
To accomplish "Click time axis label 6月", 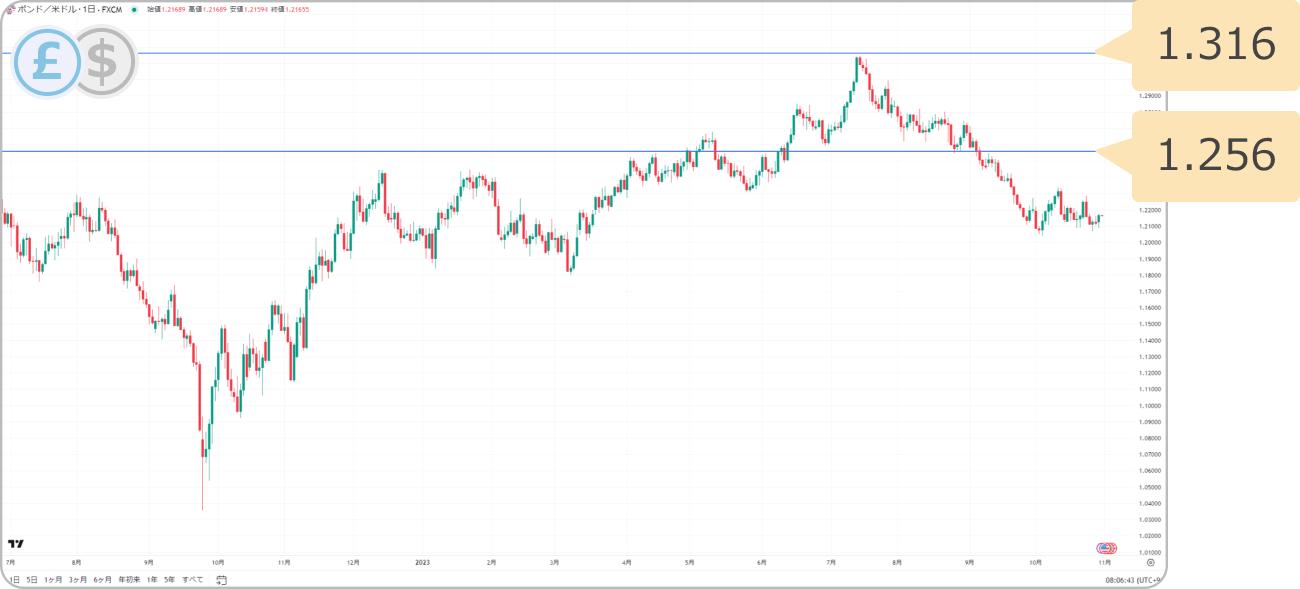I will pyautogui.click(x=762, y=563).
